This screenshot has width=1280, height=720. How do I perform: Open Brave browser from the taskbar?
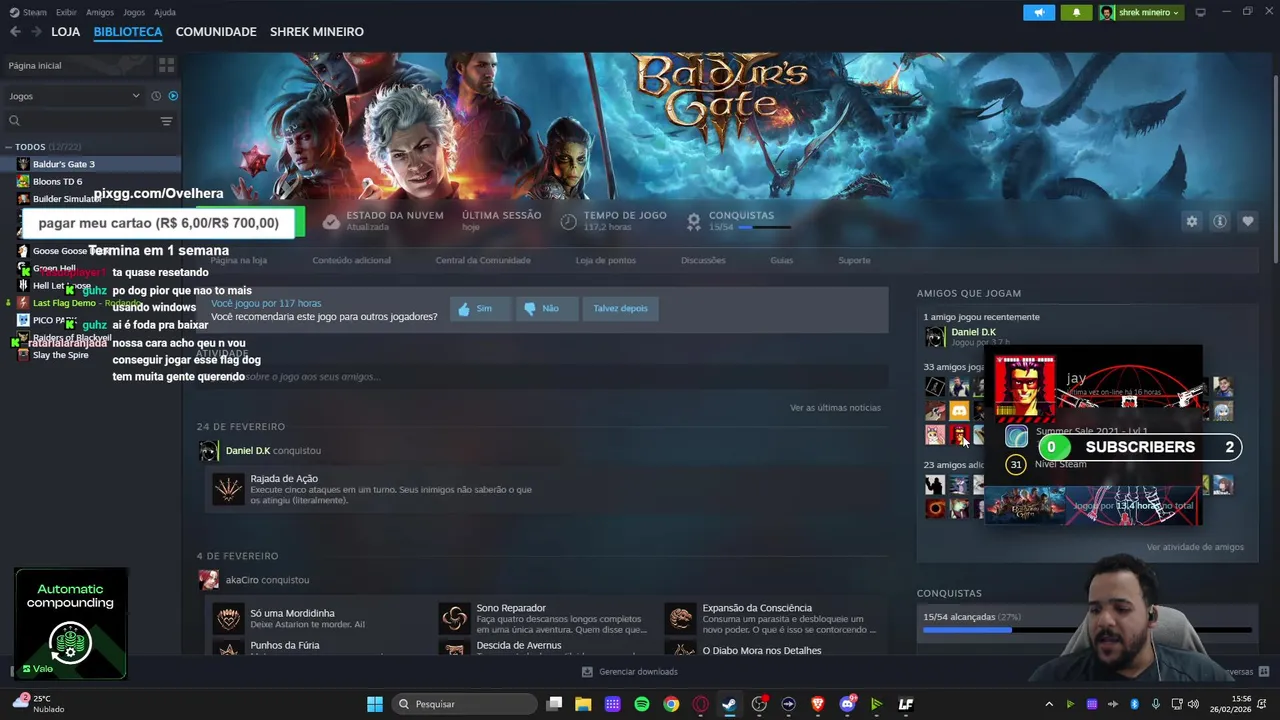pyautogui.click(x=817, y=704)
